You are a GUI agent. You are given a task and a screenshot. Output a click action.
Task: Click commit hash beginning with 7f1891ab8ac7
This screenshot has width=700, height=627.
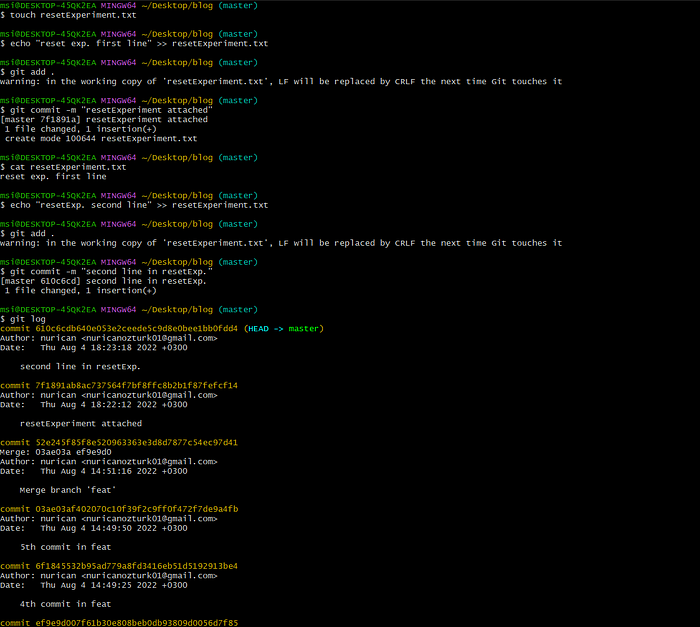point(137,385)
